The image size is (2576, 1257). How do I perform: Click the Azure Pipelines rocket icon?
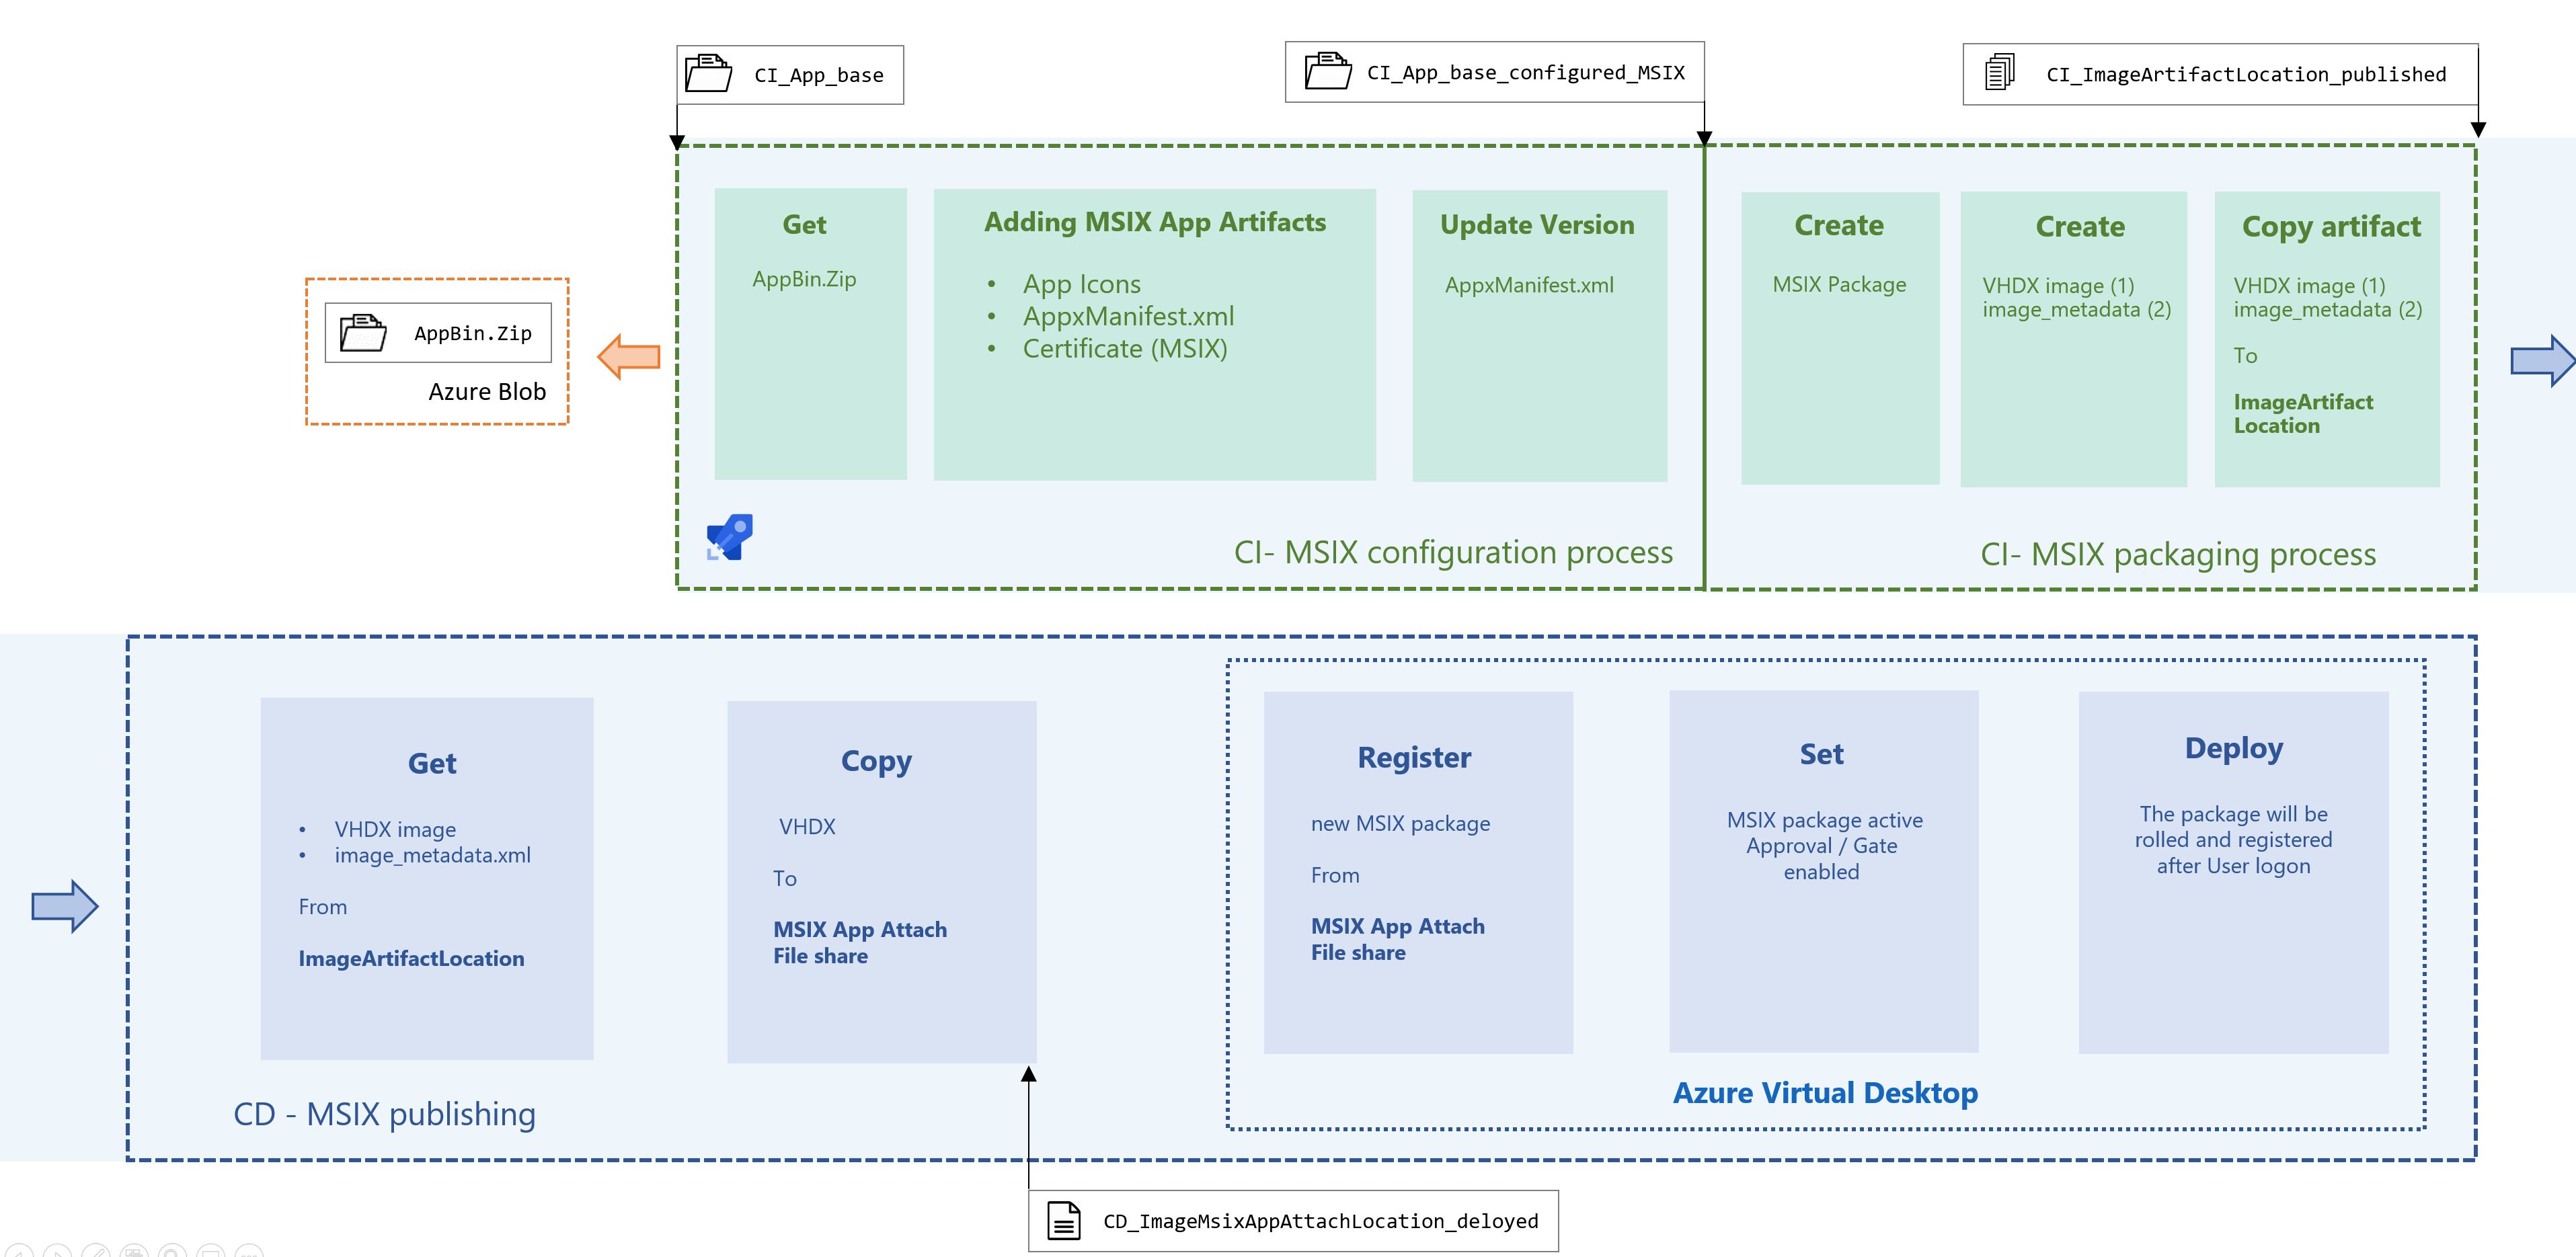729,537
